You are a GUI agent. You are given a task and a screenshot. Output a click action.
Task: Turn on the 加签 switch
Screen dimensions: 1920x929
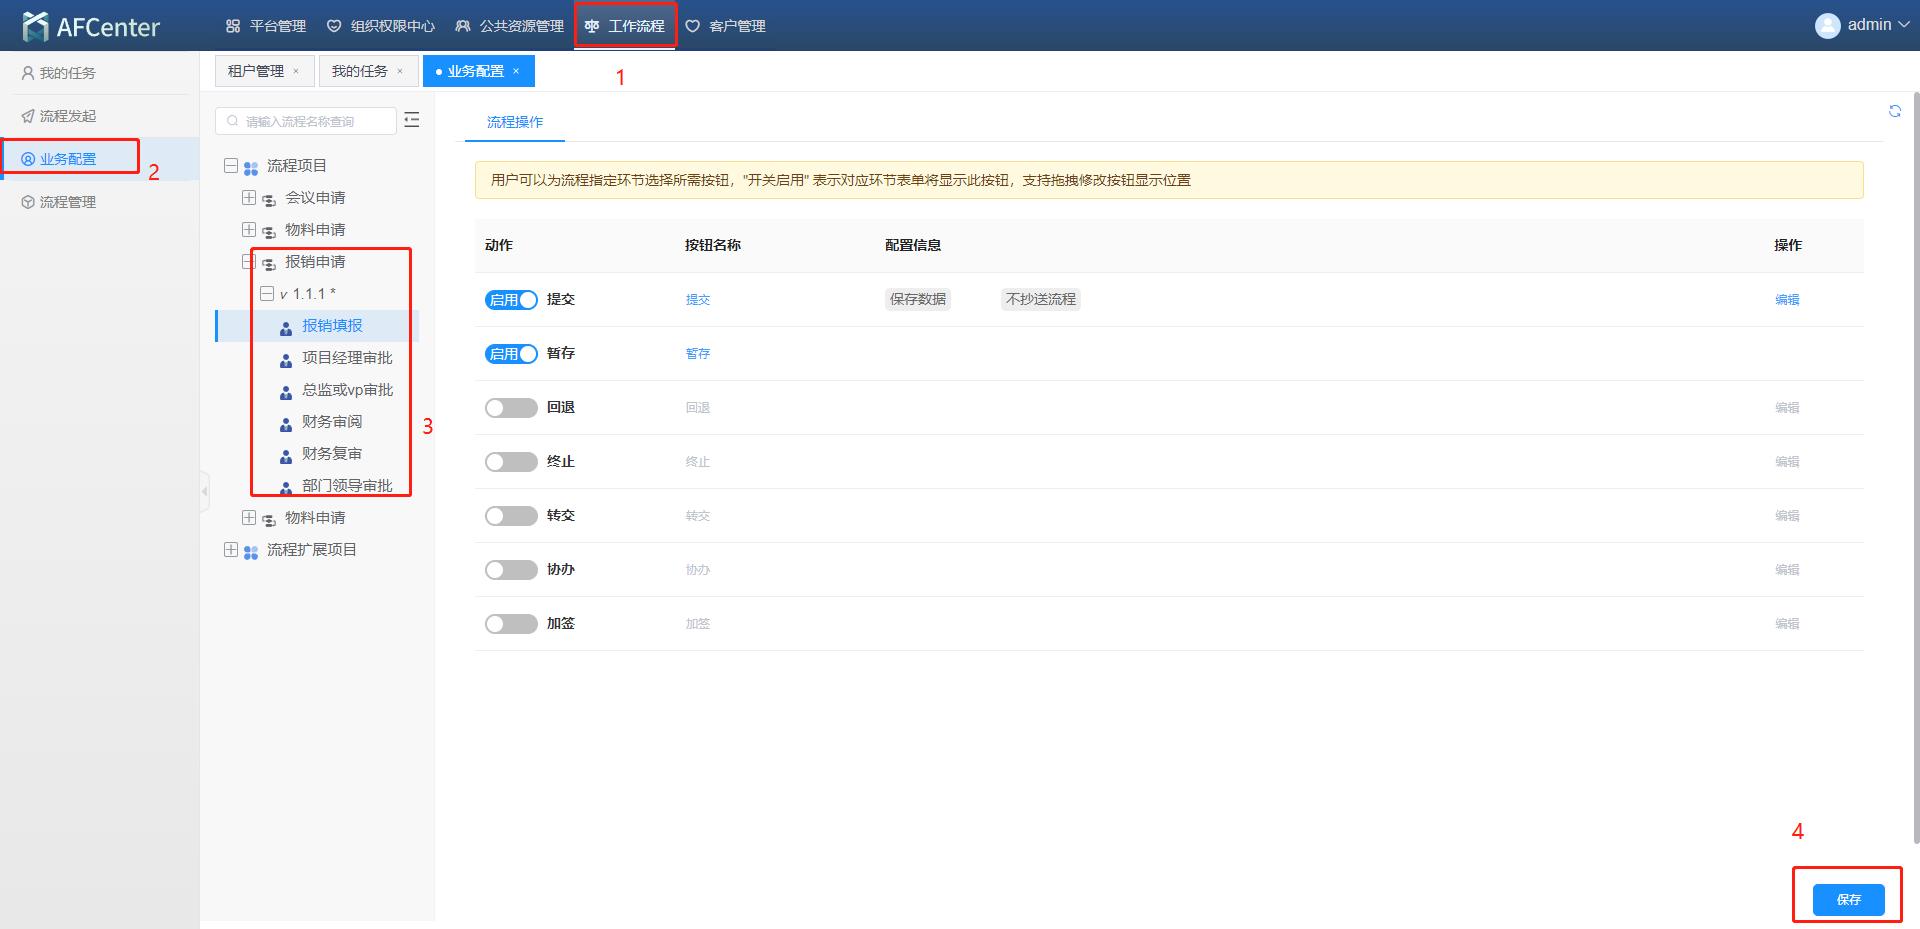tap(511, 624)
